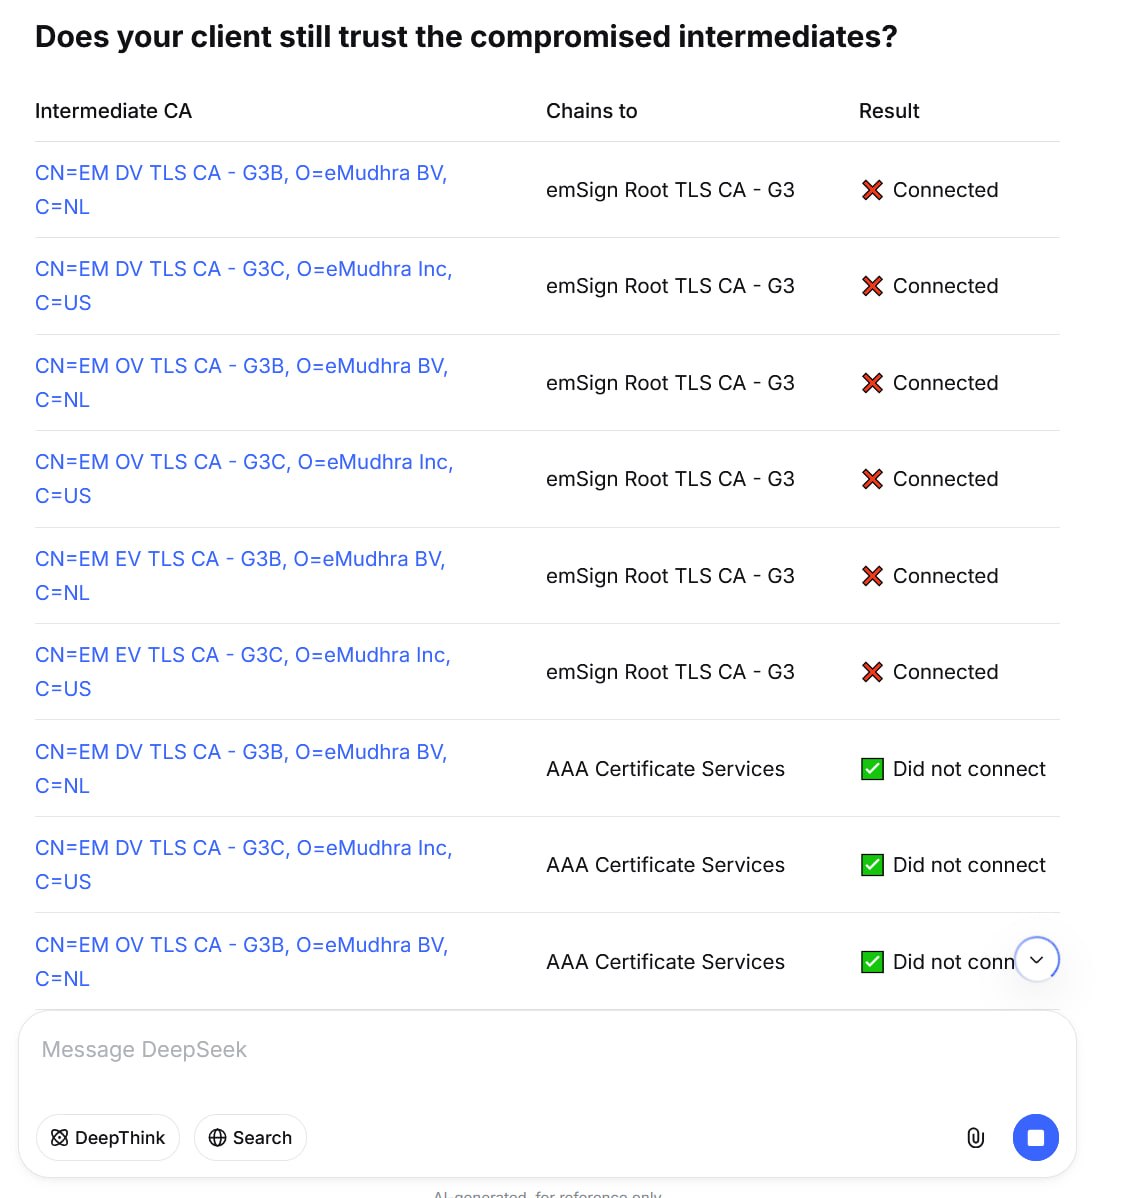Toggle the DeepThink mode button

click(108, 1138)
